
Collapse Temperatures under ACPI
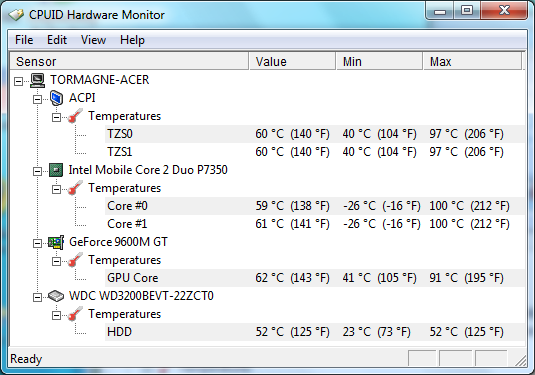57,117
